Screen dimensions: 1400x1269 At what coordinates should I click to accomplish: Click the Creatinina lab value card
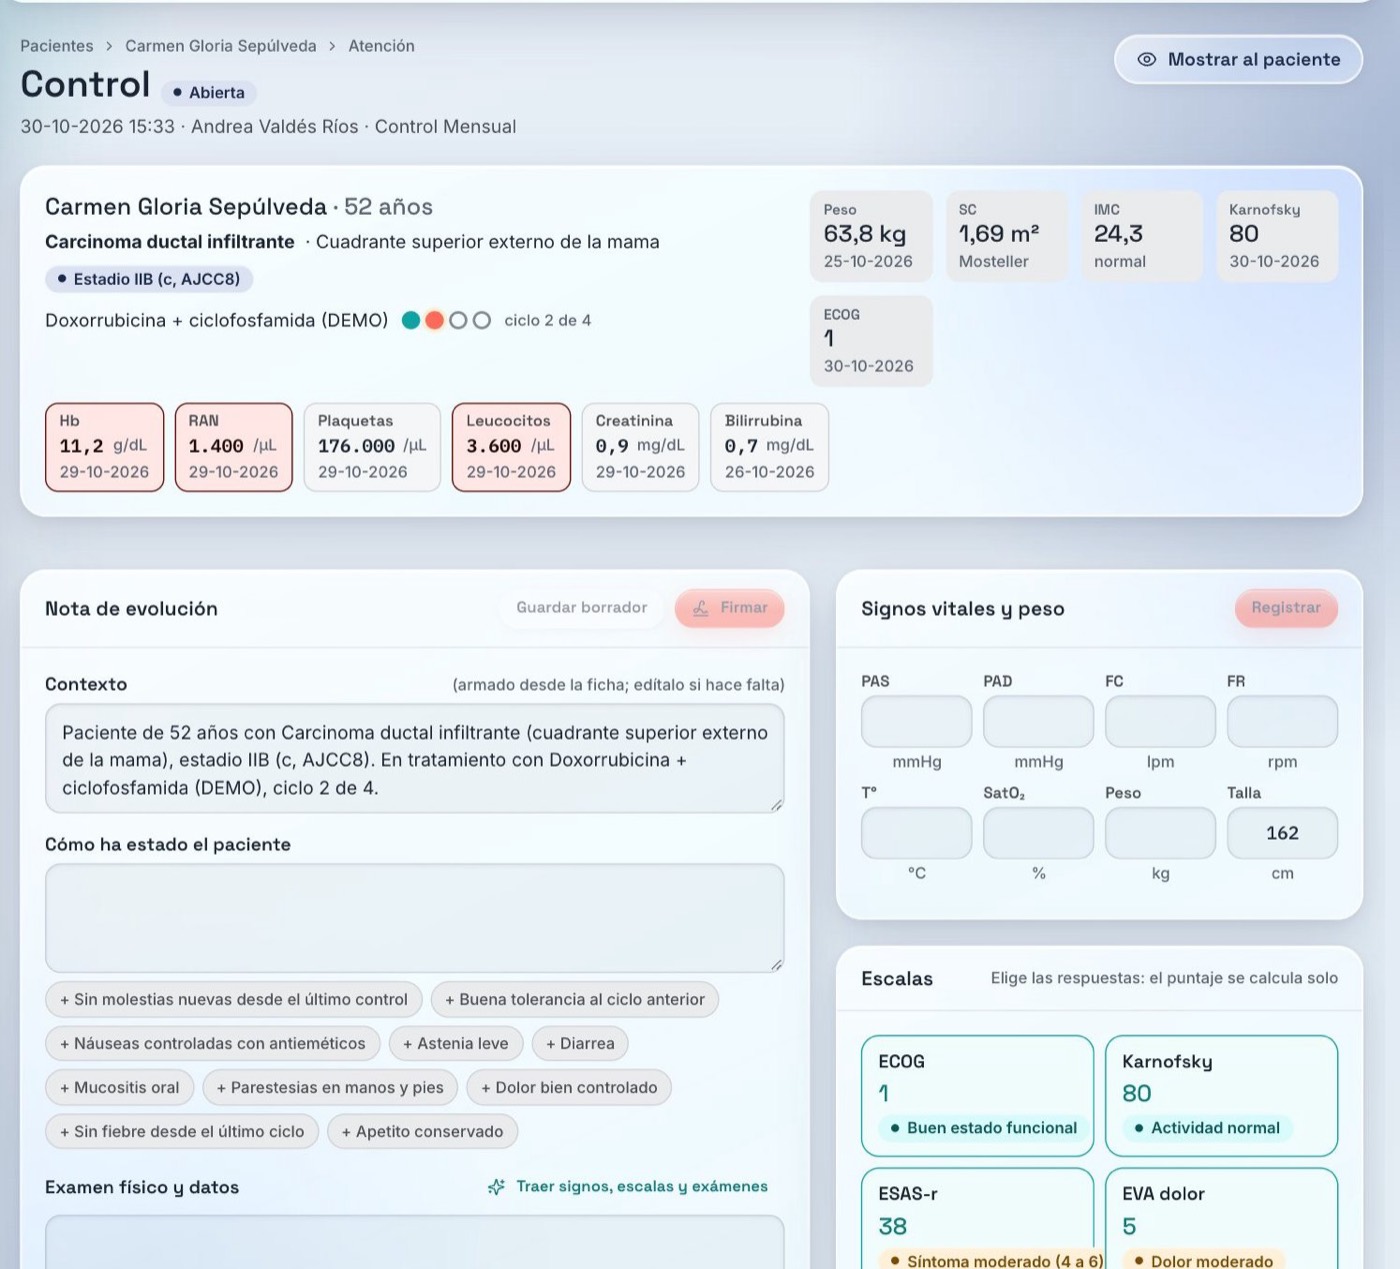tap(640, 447)
